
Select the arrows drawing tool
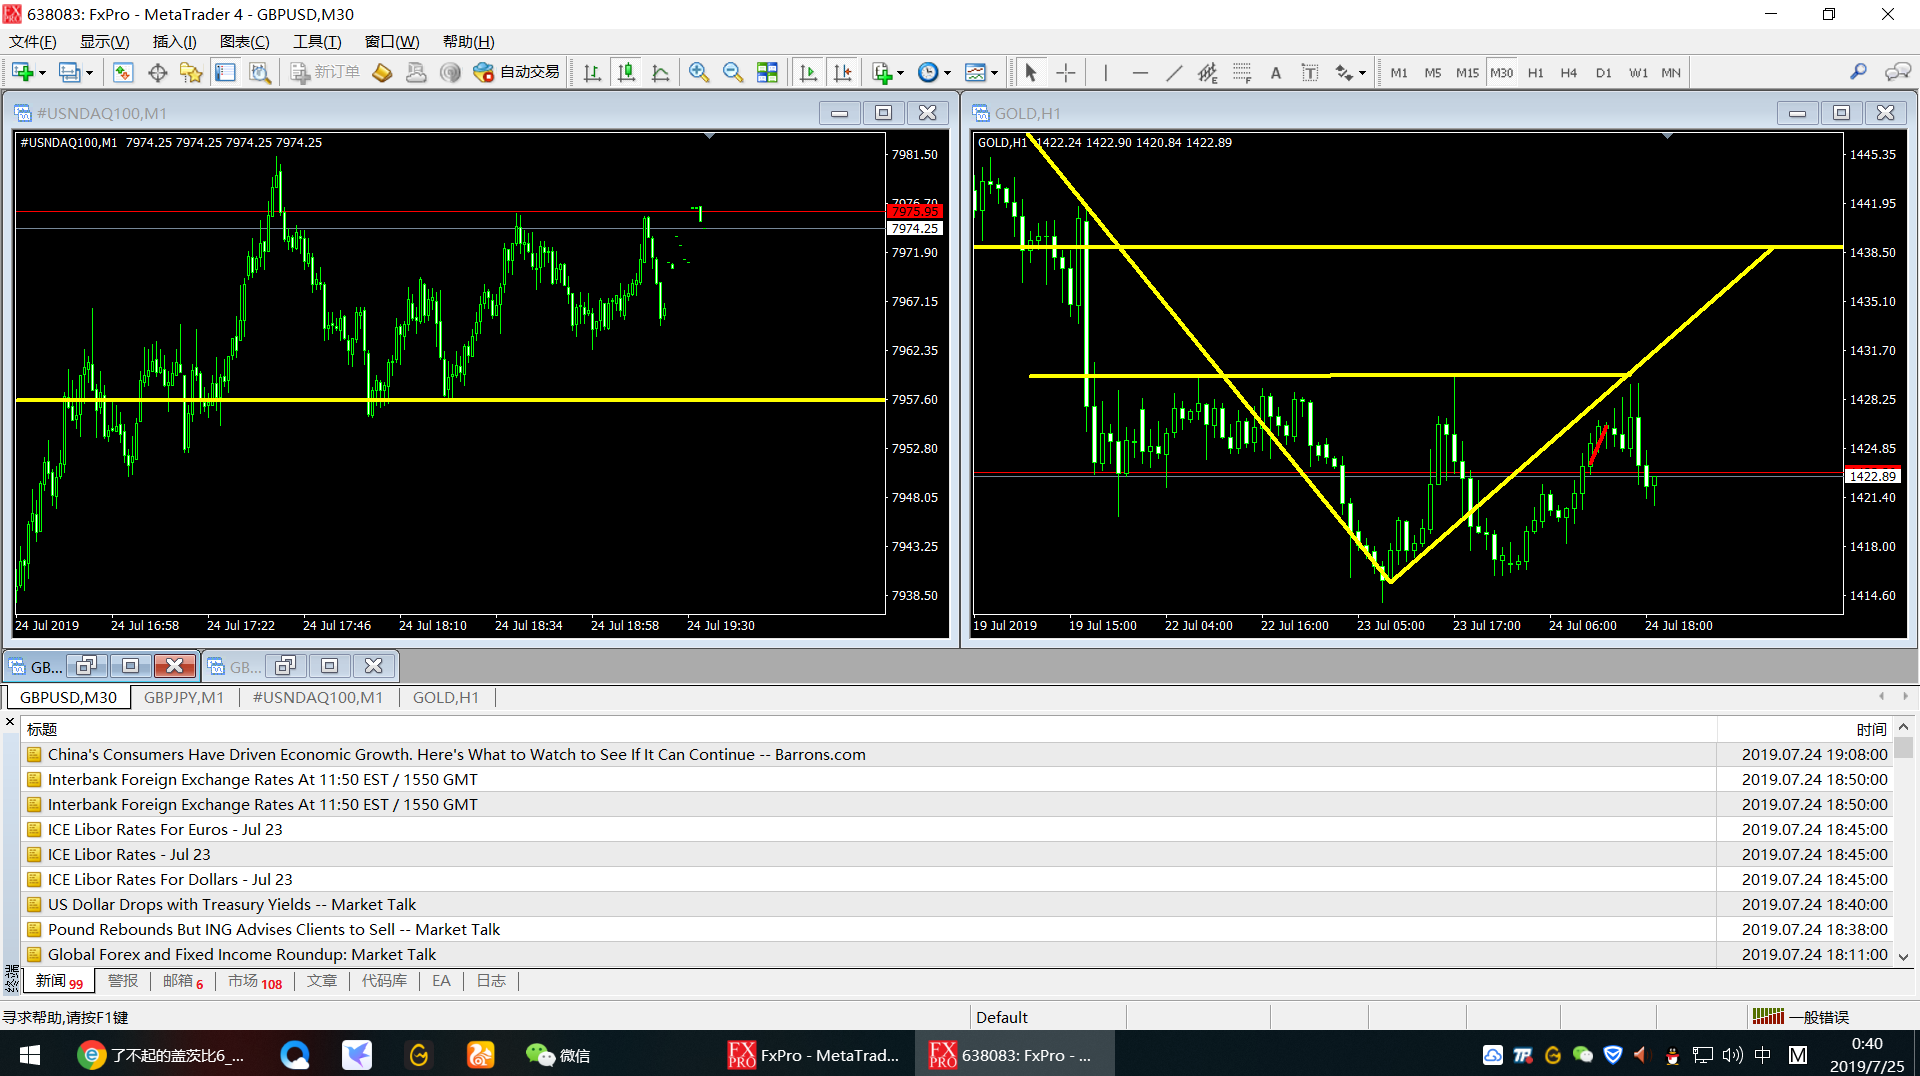(x=1345, y=72)
